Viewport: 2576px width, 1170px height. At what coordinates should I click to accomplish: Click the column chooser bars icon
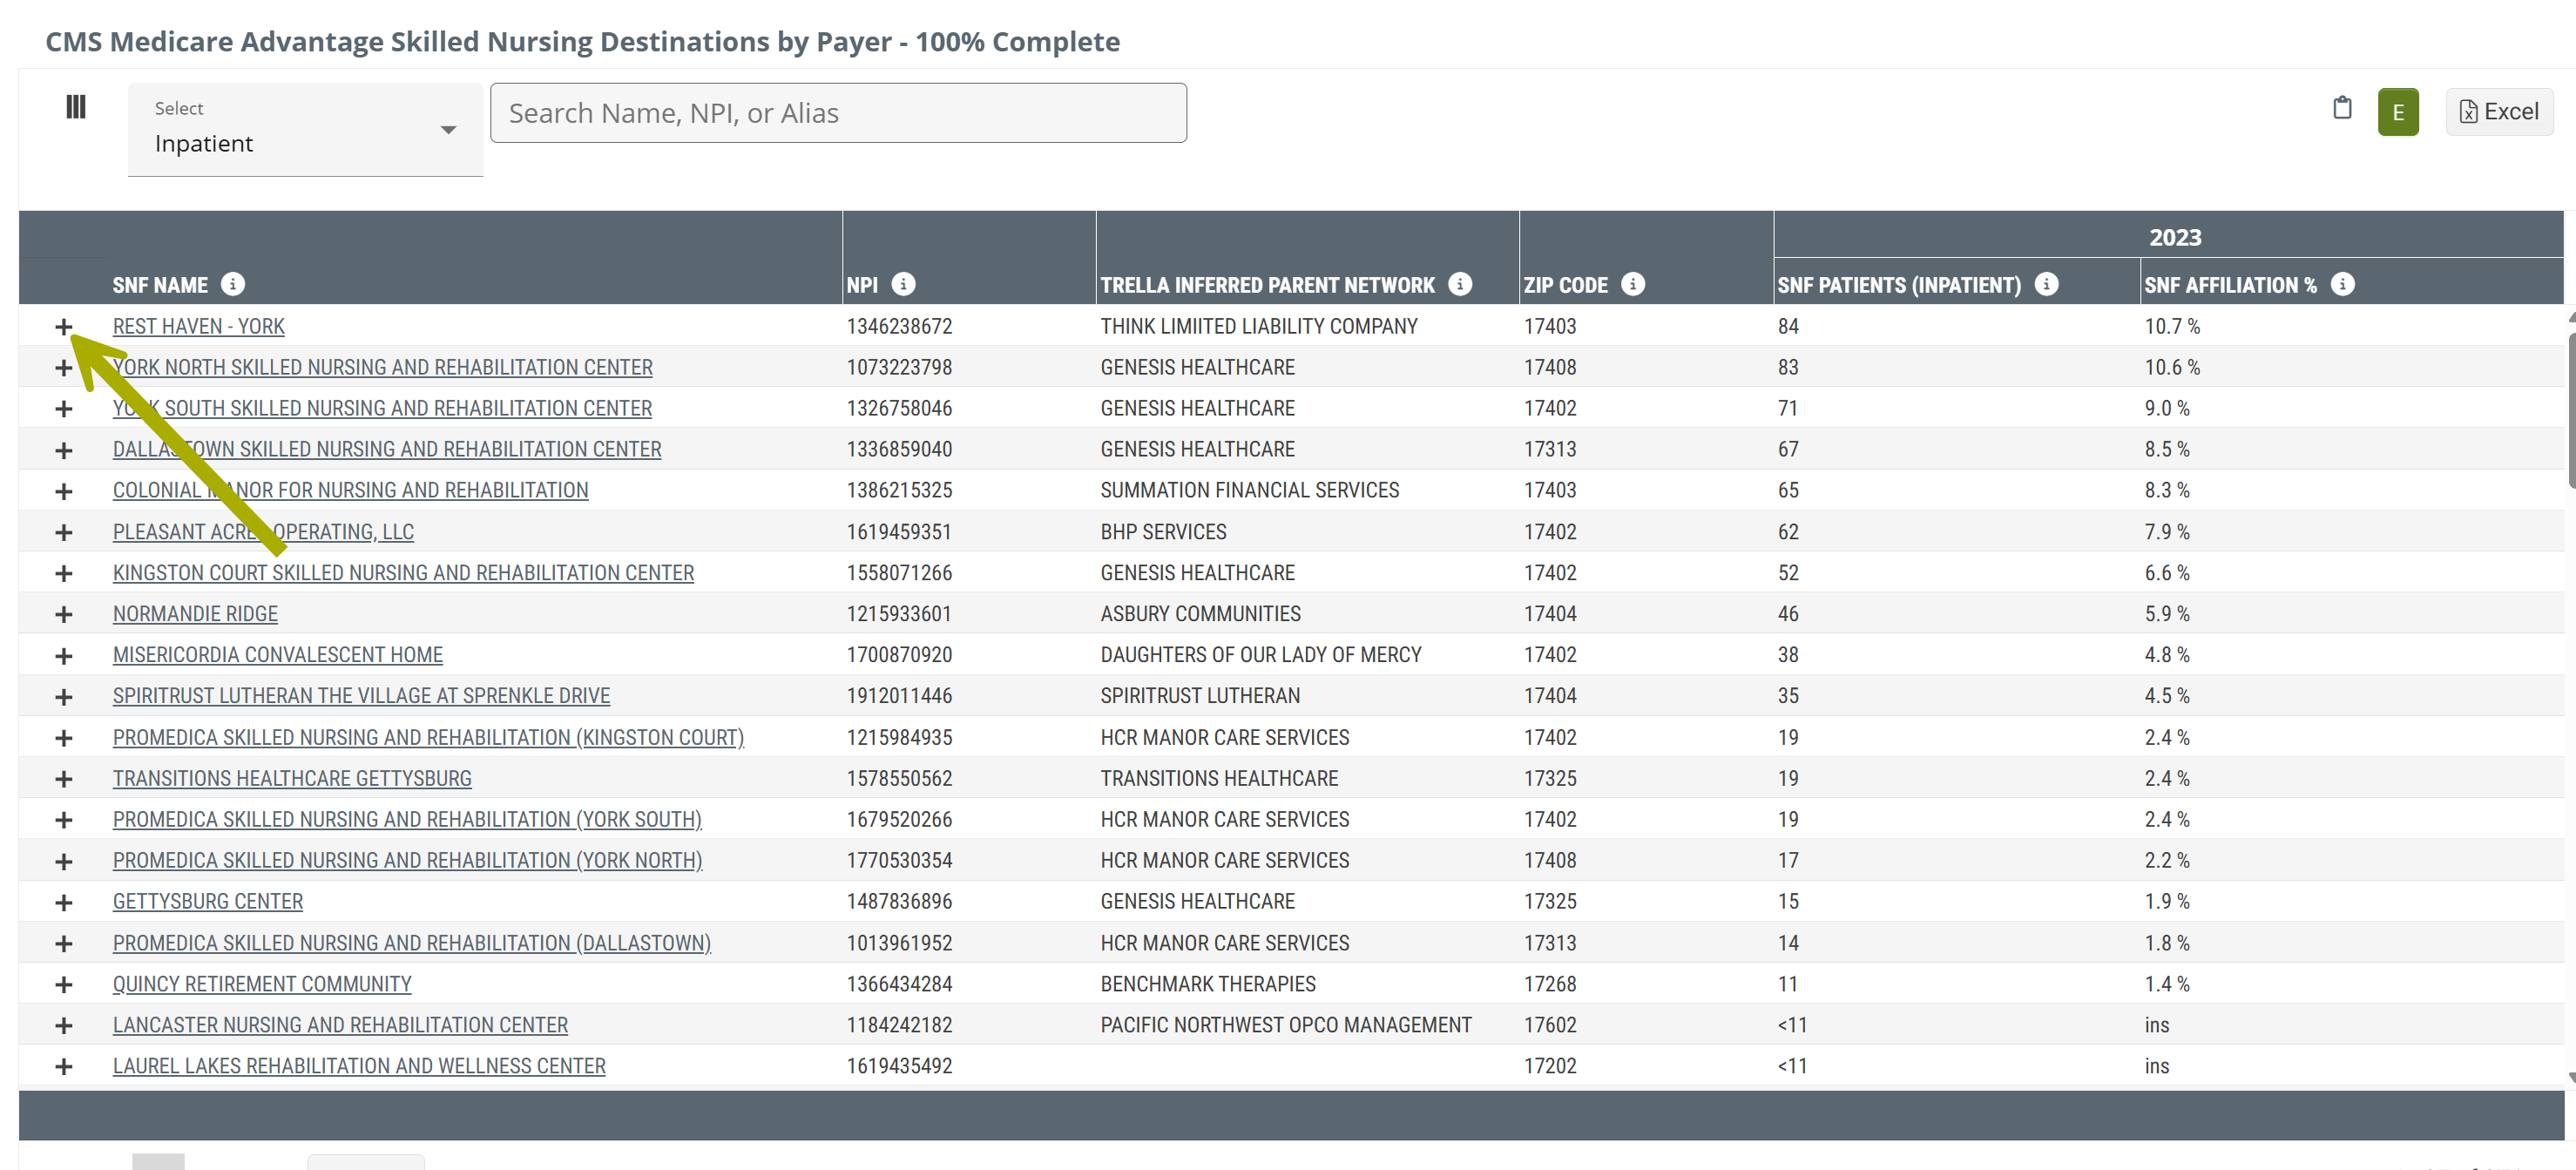click(x=76, y=107)
